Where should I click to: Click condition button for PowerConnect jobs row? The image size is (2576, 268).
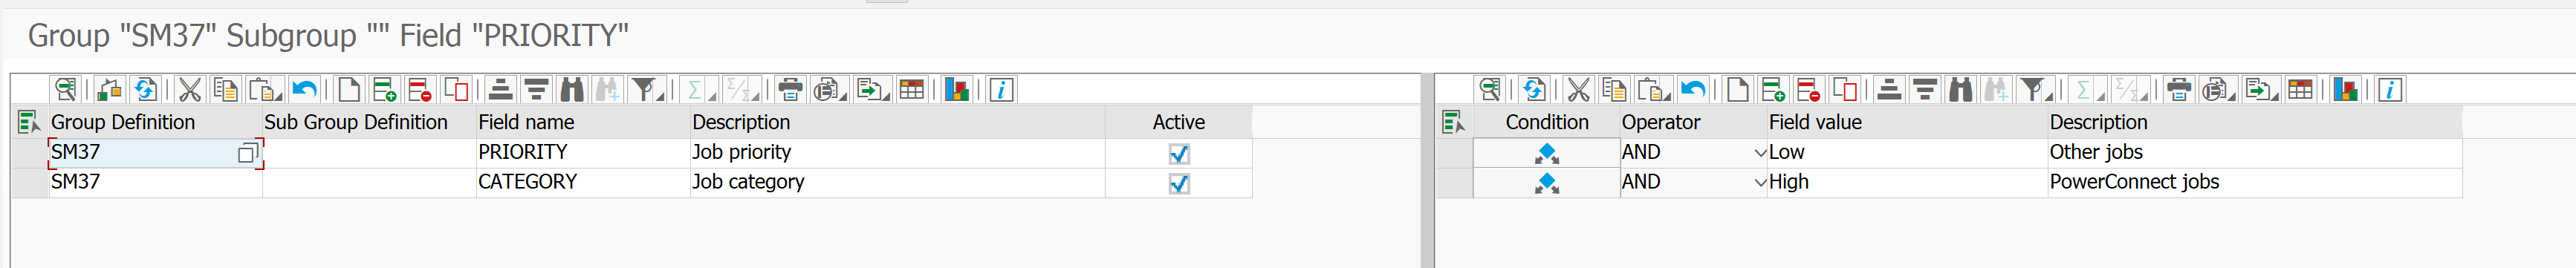[1546, 183]
